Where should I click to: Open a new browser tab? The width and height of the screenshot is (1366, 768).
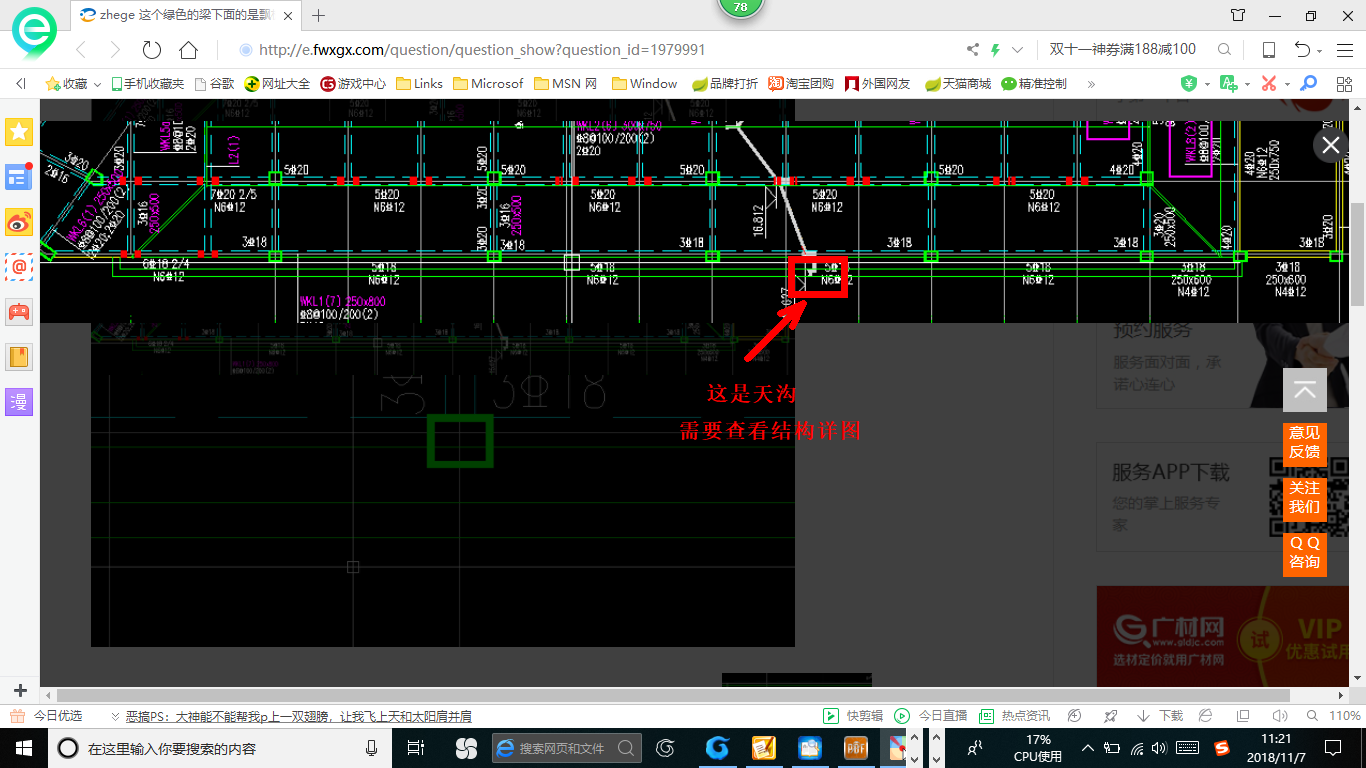(319, 15)
